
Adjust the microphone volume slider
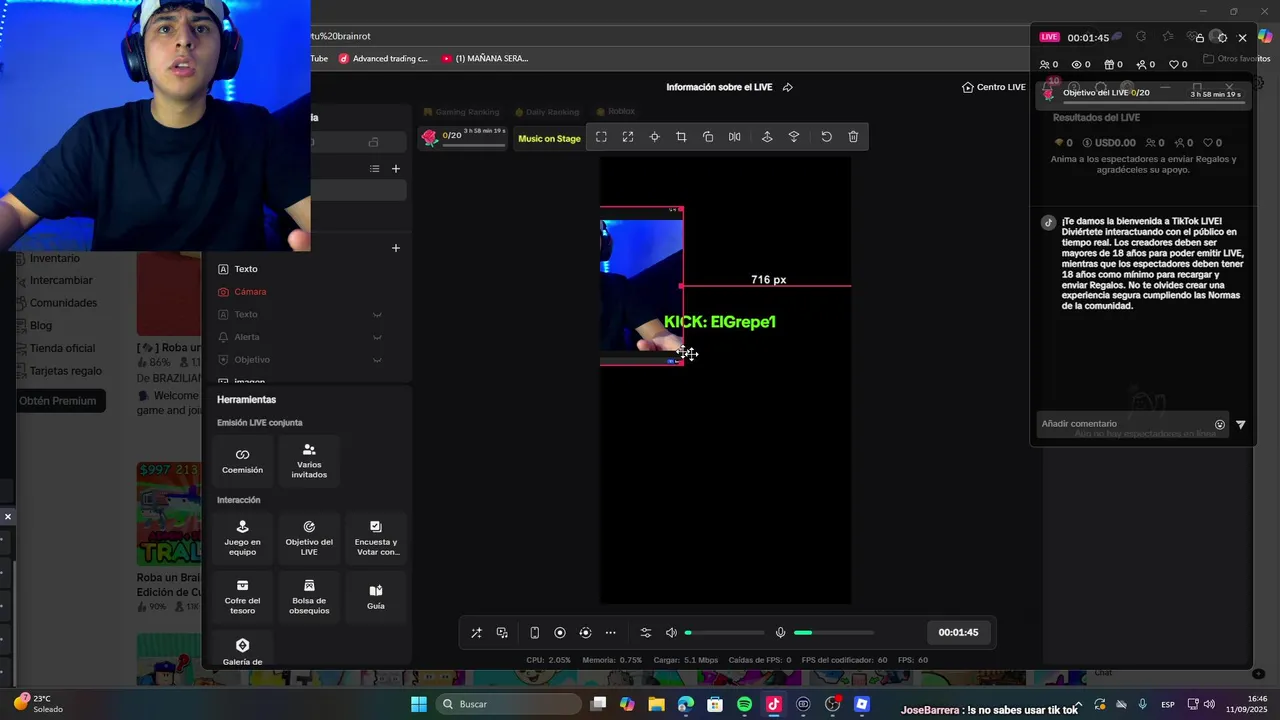(x=834, y=632)
